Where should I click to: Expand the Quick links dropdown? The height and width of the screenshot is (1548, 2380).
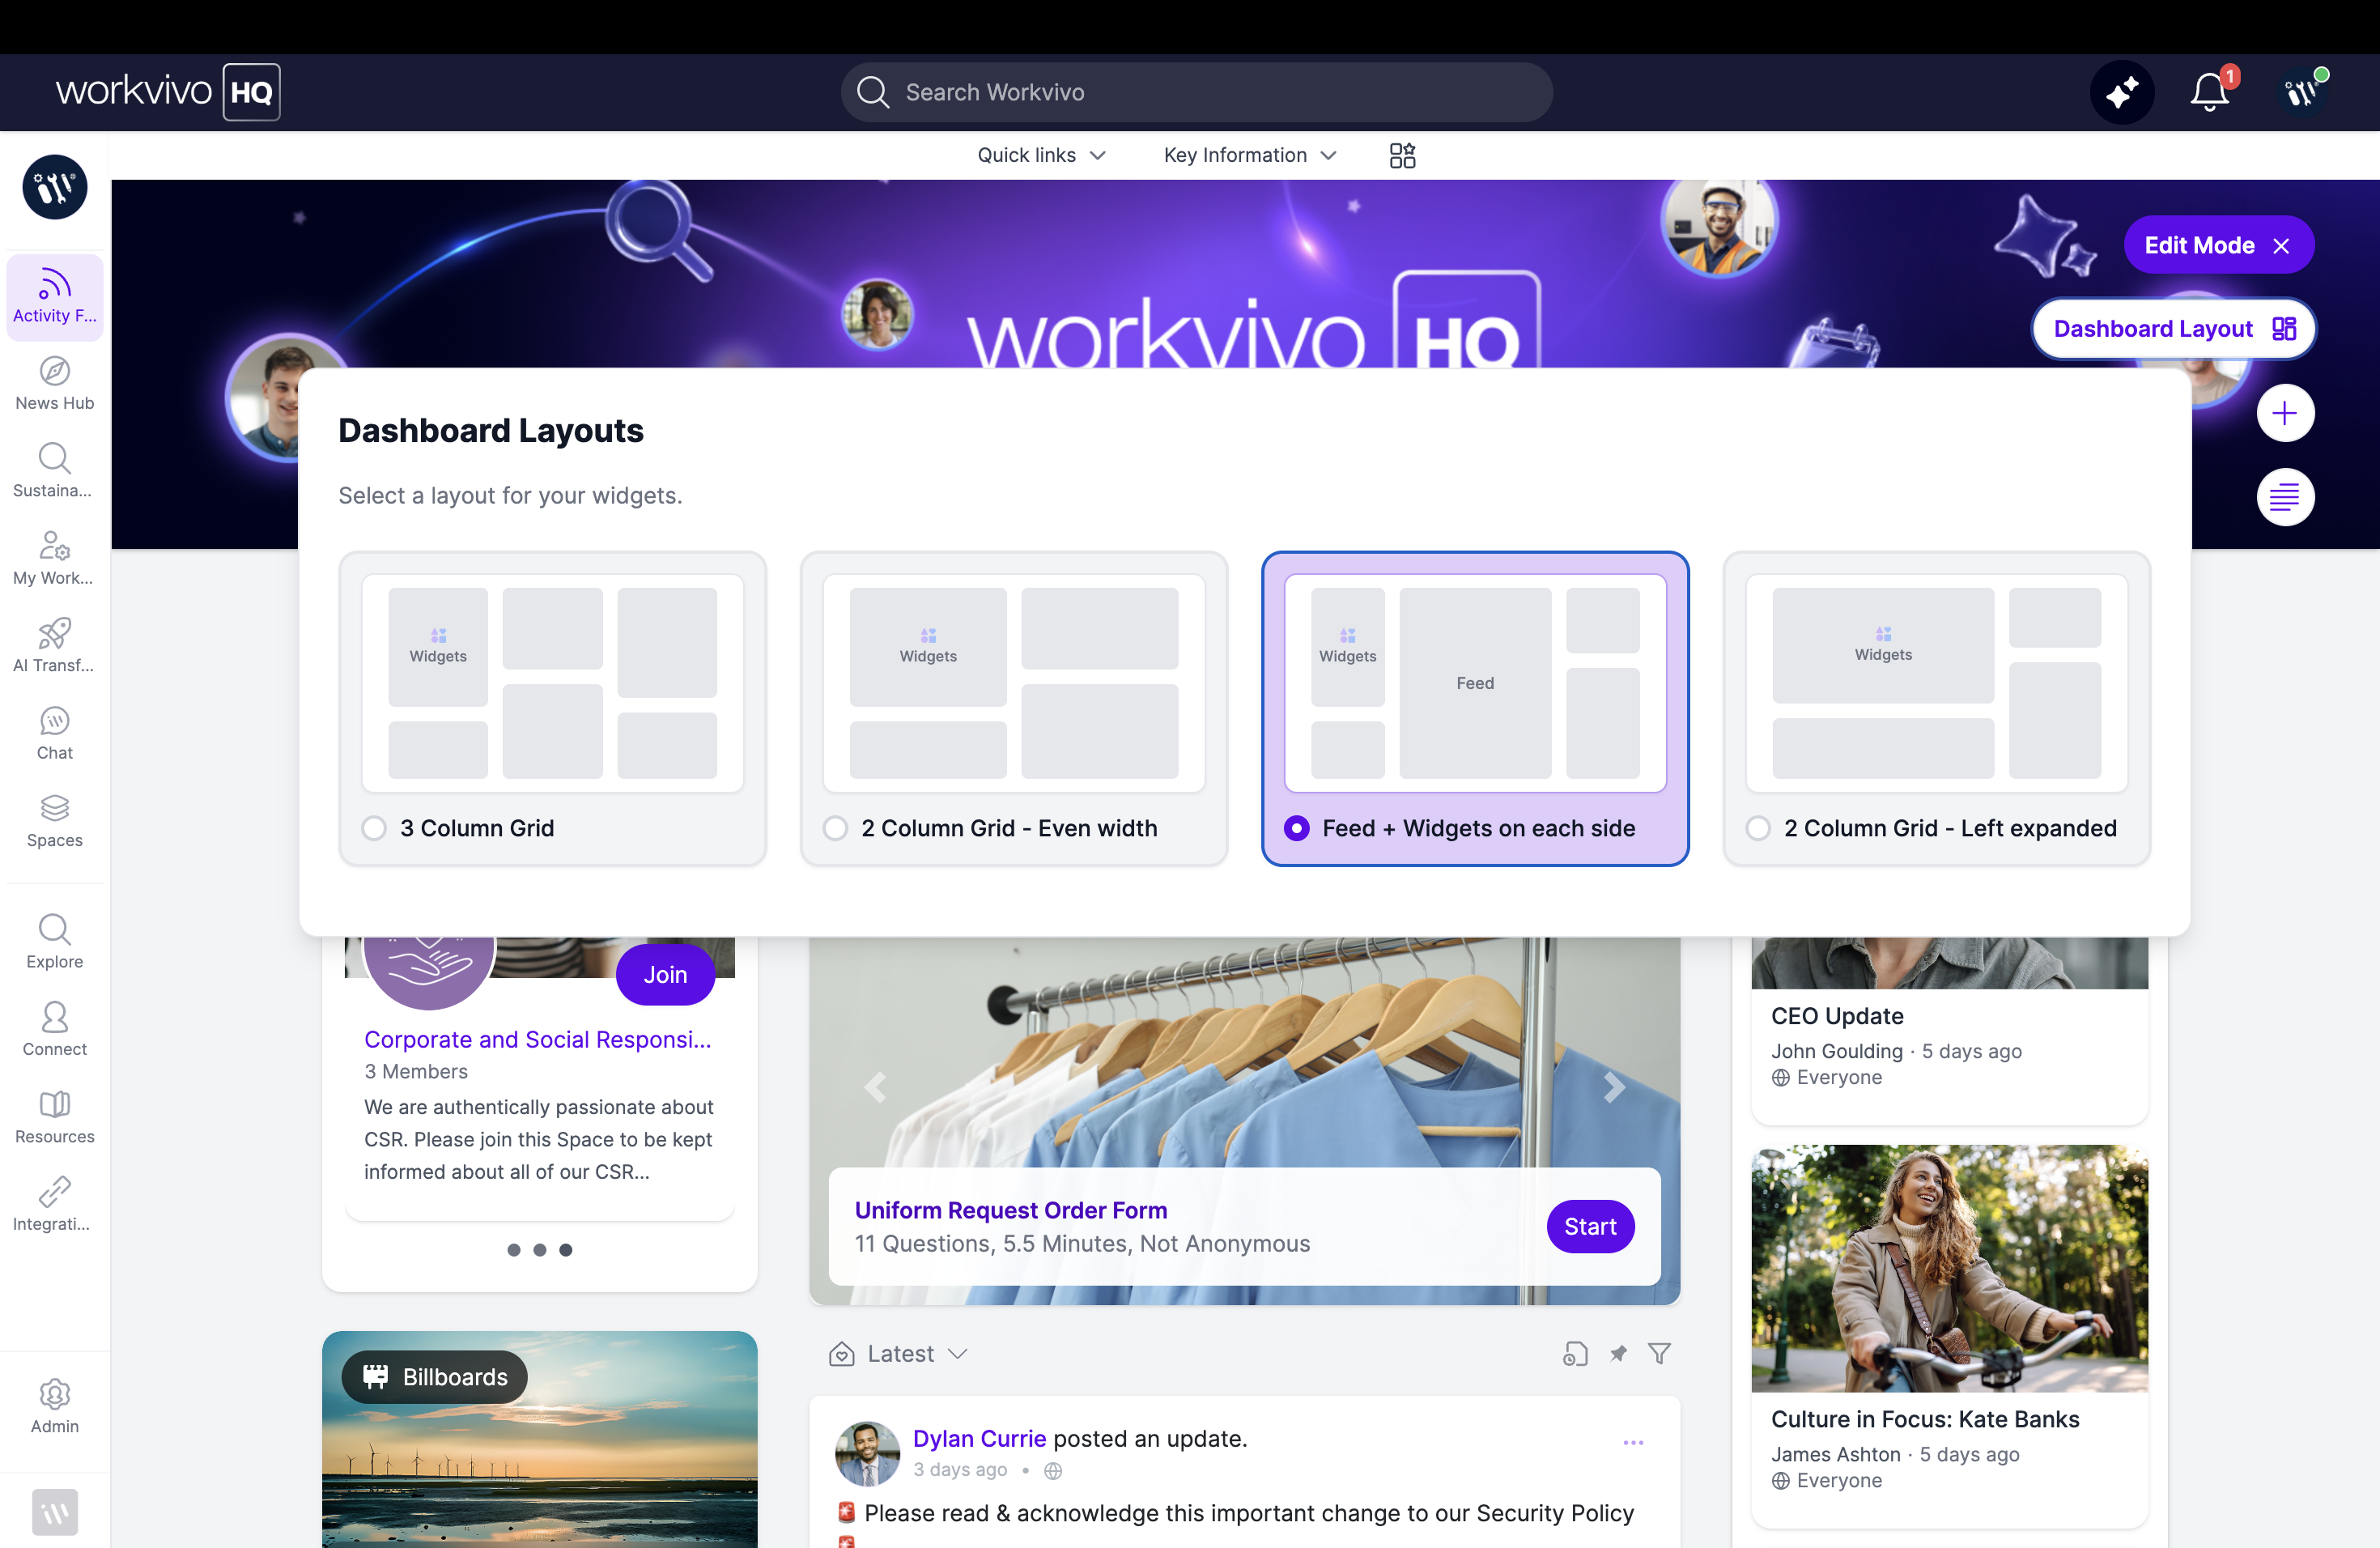(x=1041, y=155)
